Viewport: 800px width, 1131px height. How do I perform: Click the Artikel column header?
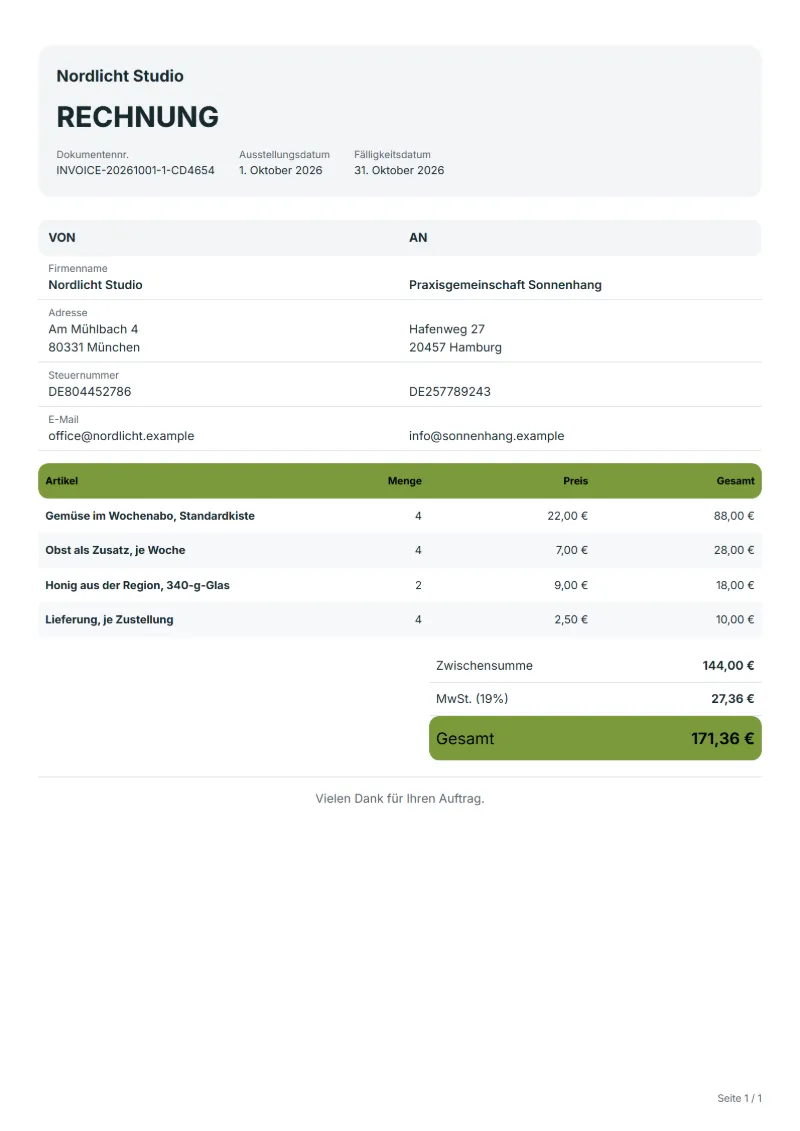tap(61, 481)
